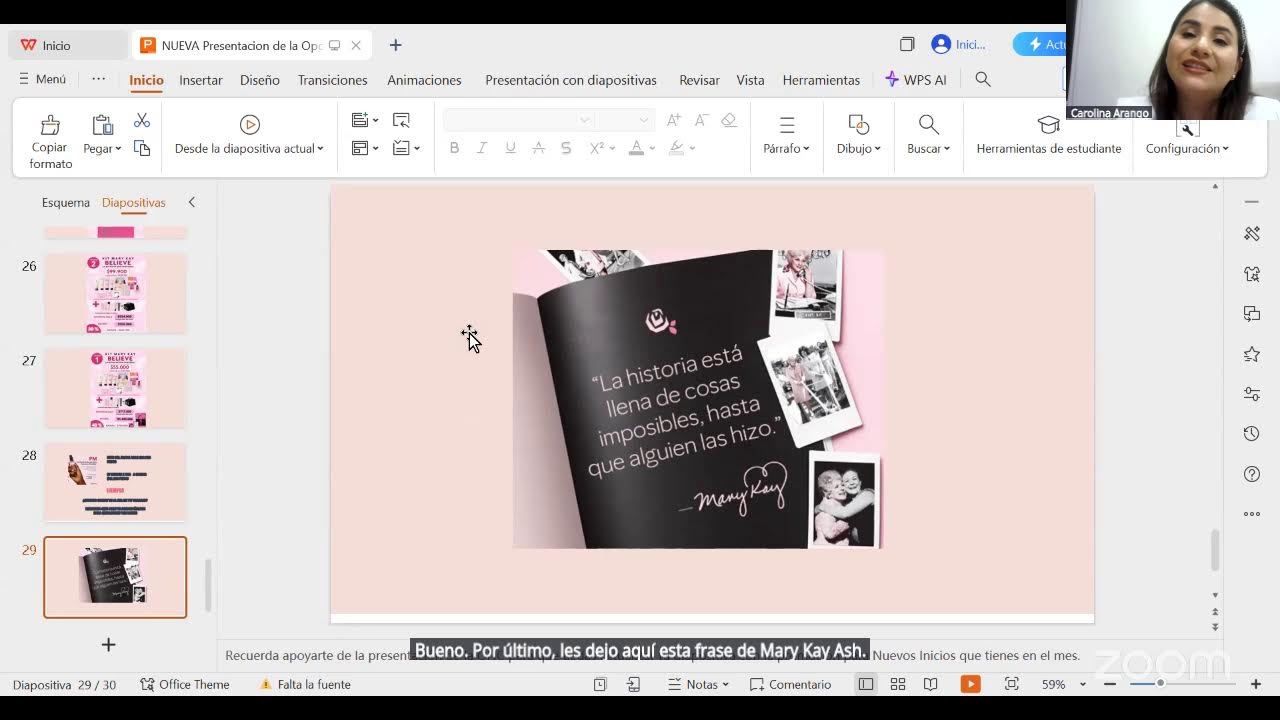Click the fit slide to window icon
1280x720 pixels.
1011,684
